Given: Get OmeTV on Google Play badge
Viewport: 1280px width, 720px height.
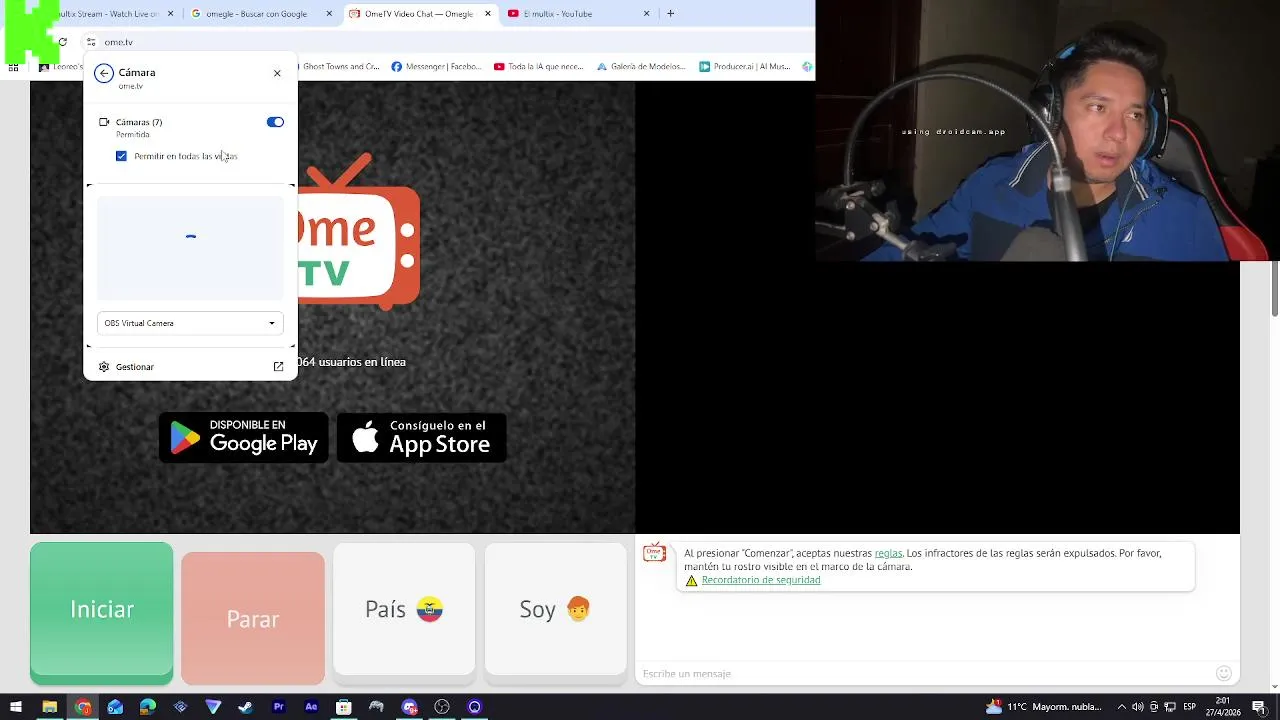Looking at the screenshot, I should coord(244,437).
